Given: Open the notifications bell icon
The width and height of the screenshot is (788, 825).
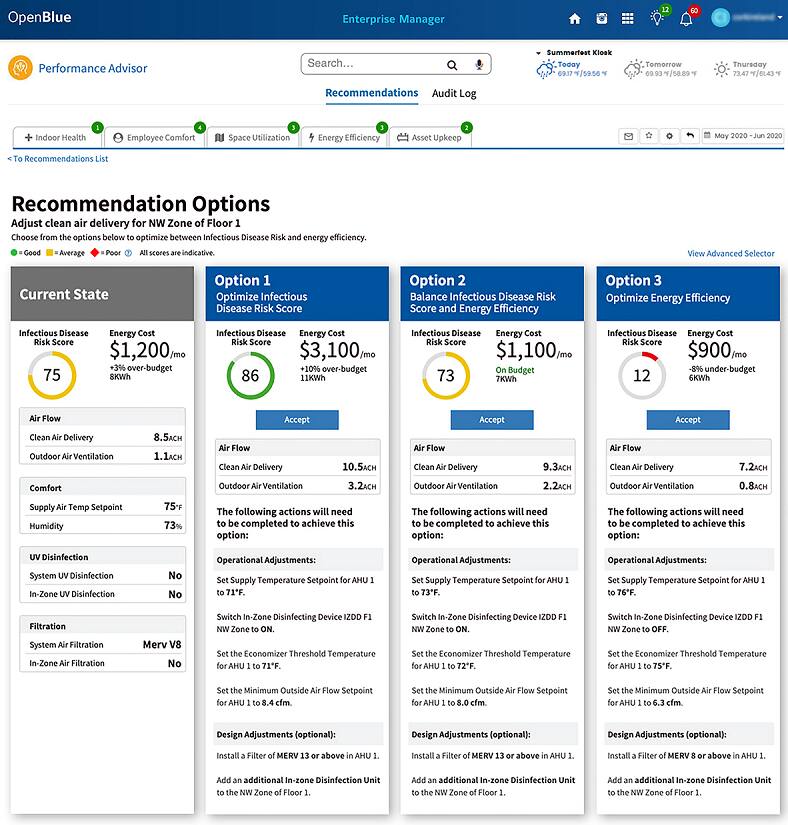Looking at the screenshot, I should coord(686,19).
